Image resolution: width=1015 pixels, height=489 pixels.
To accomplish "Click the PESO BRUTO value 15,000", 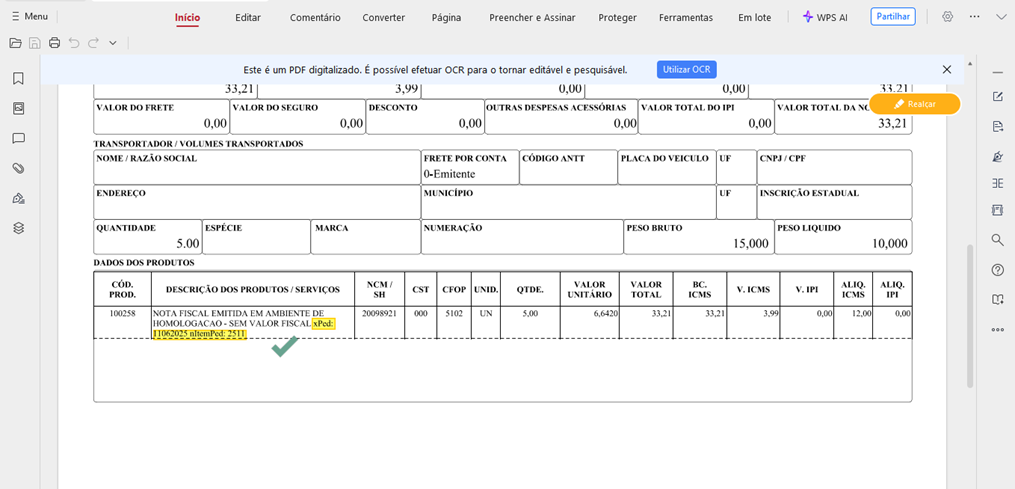I will pyautogui.click(x=751, y=244).
